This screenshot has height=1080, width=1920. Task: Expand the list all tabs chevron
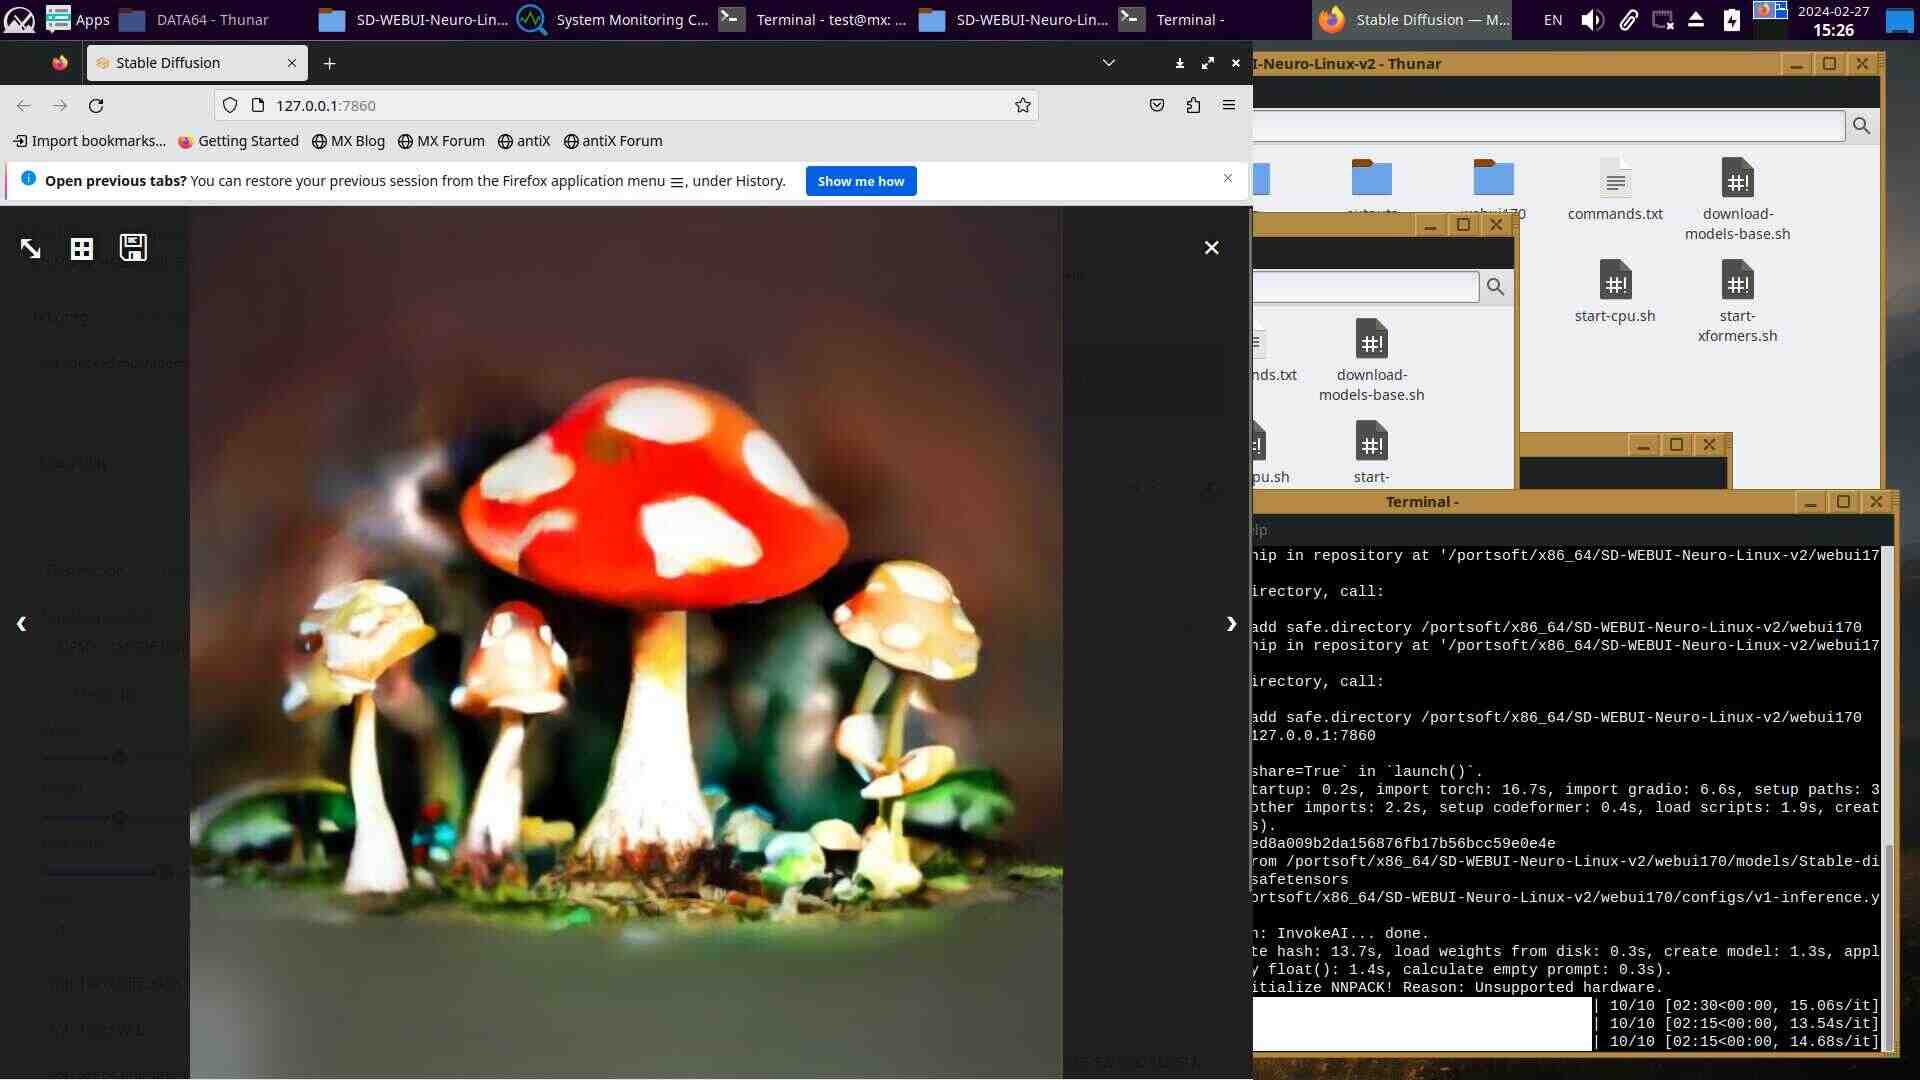[1108, 62]
